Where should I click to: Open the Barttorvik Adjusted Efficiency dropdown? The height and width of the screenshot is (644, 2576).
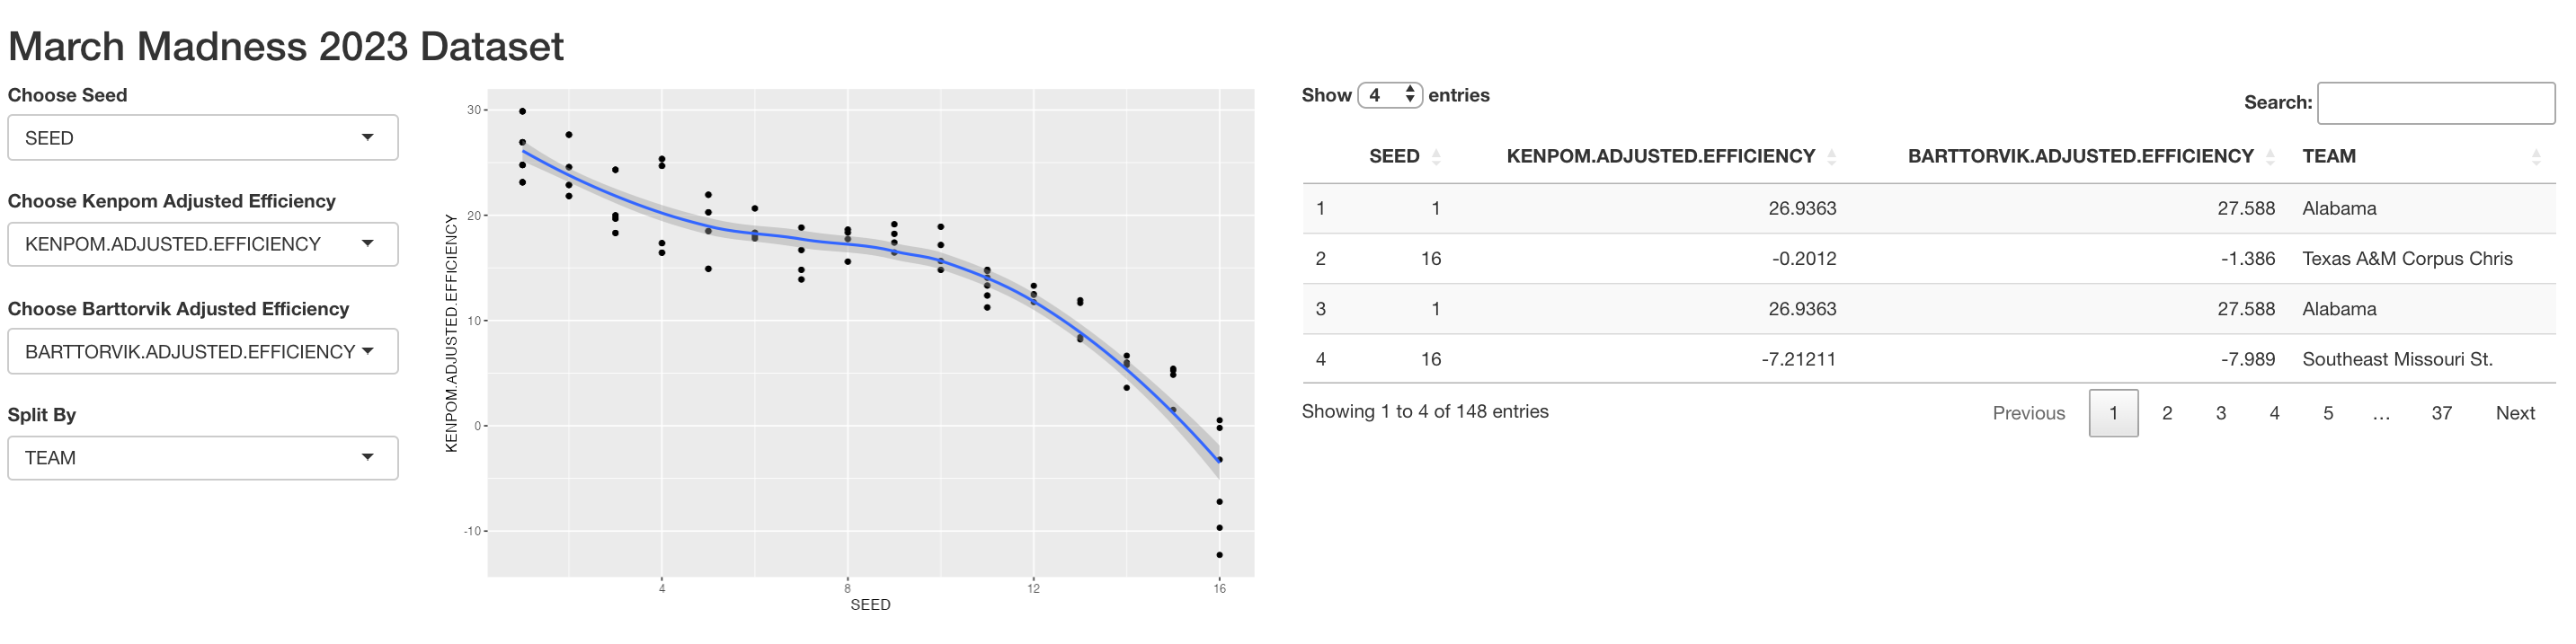pyautogui.click(x=203, y=352)
